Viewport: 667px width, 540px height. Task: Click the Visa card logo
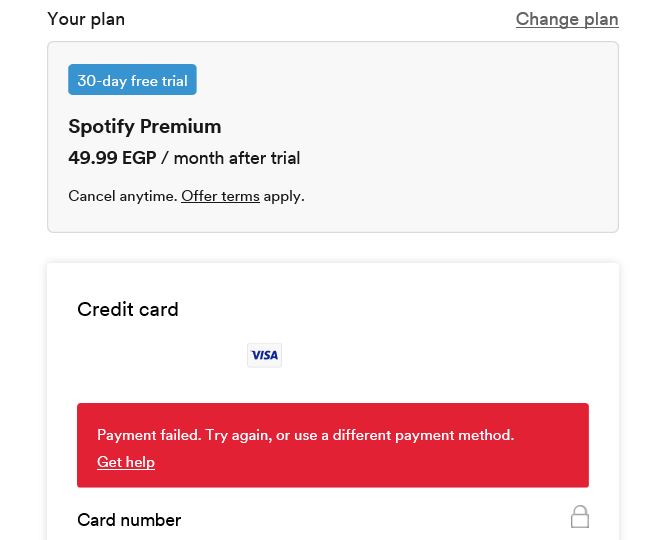[x=265, y=355]
